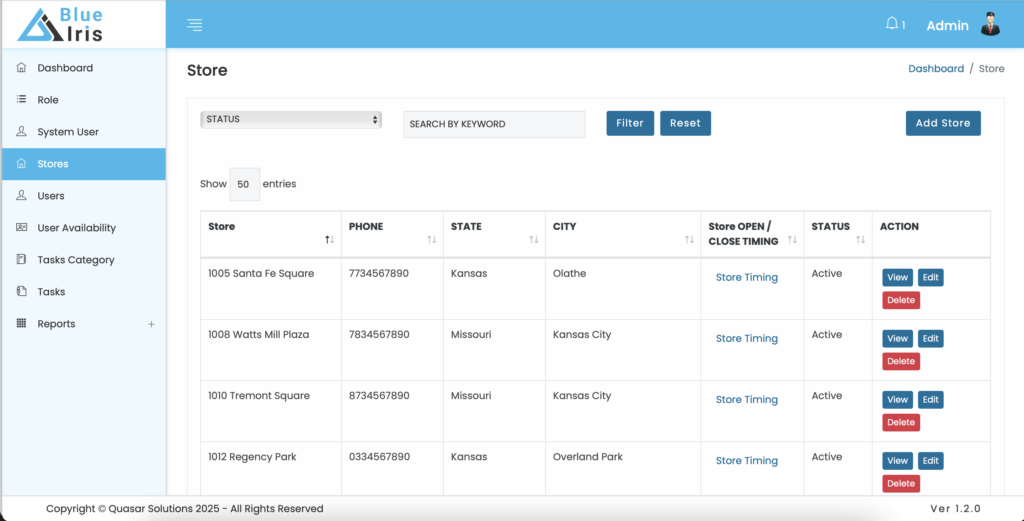Screen dimensions: 1024x521
Task: Select Stores in the sidebar
Action: [x=84, y=164]
